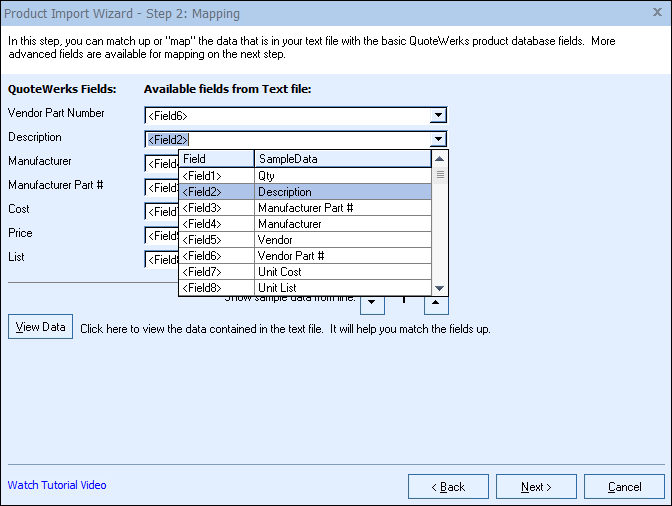Image resolution: width=672 pixels, height=506 pixels.
Task: Pick Field3 Manufacturer Part # entry
Action: coord(305,208)
